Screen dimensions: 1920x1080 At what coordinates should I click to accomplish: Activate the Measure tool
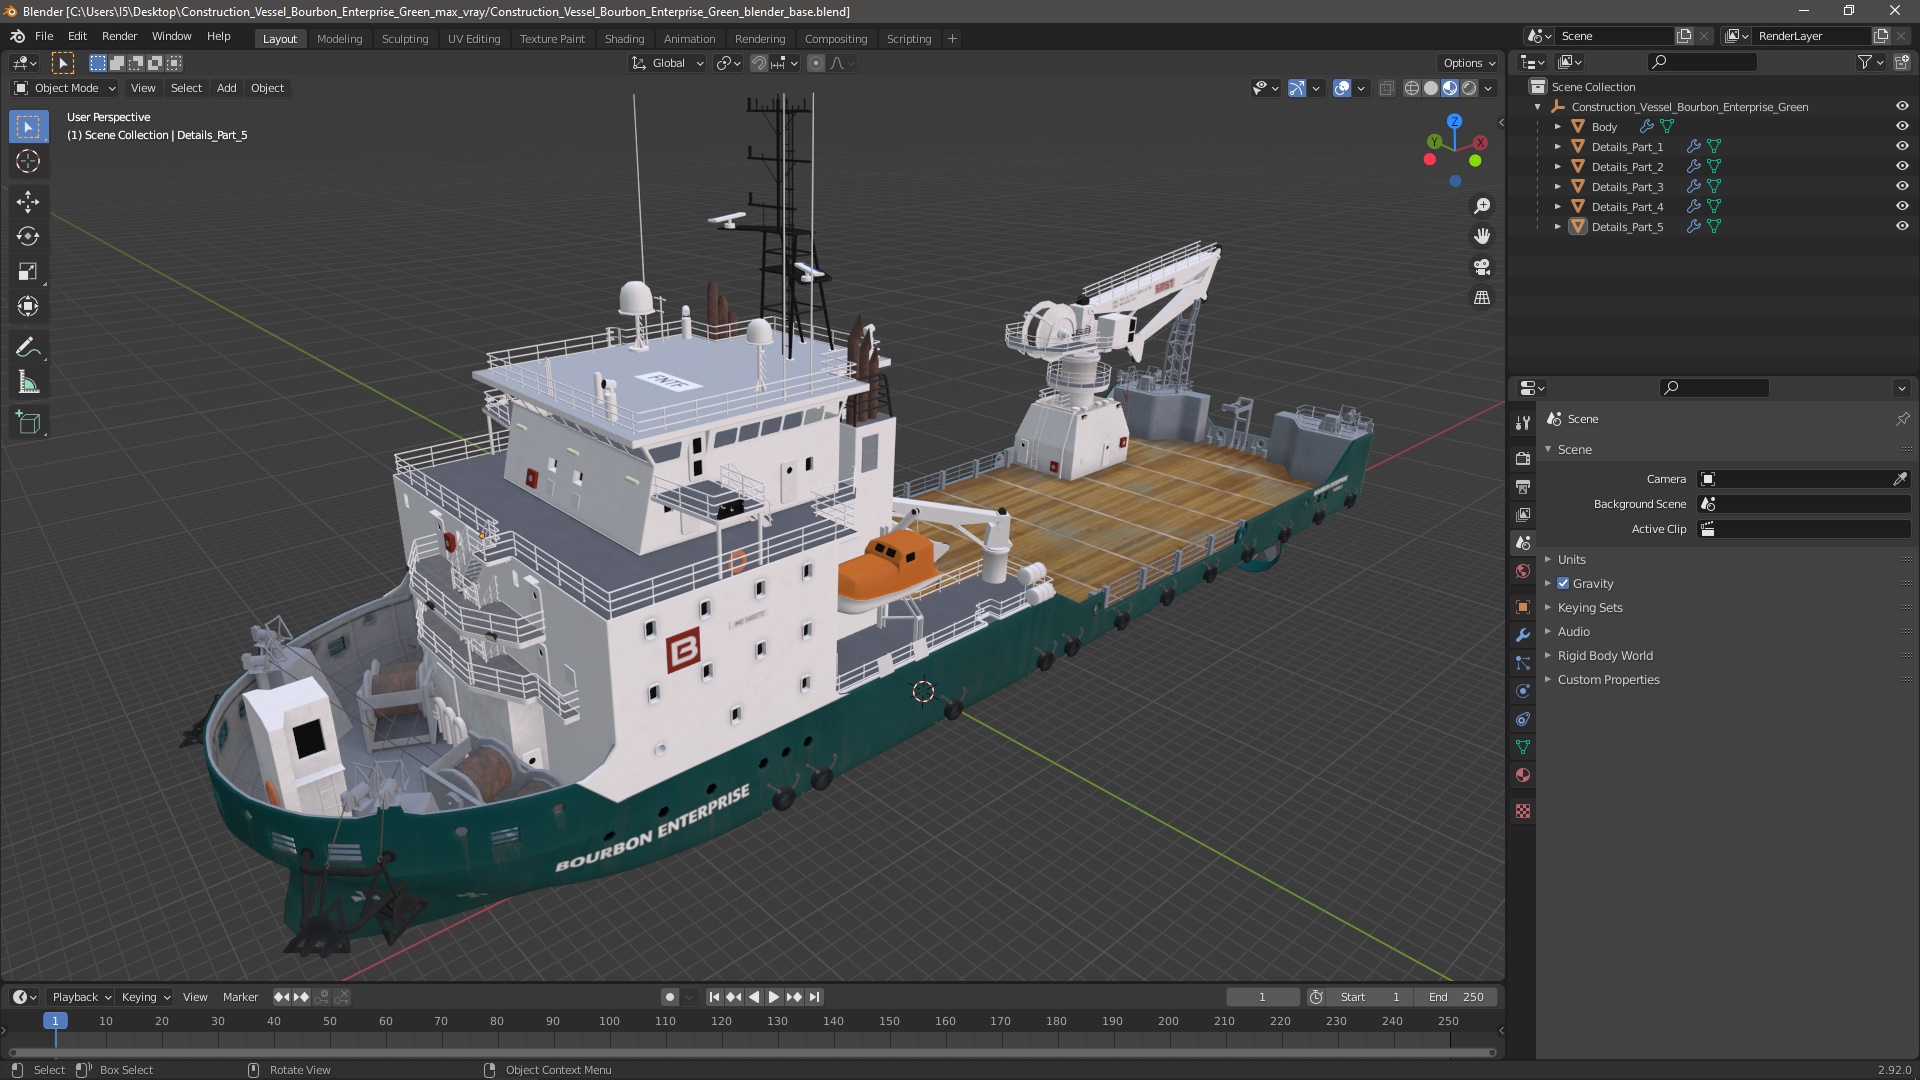(x=27, y=383)
